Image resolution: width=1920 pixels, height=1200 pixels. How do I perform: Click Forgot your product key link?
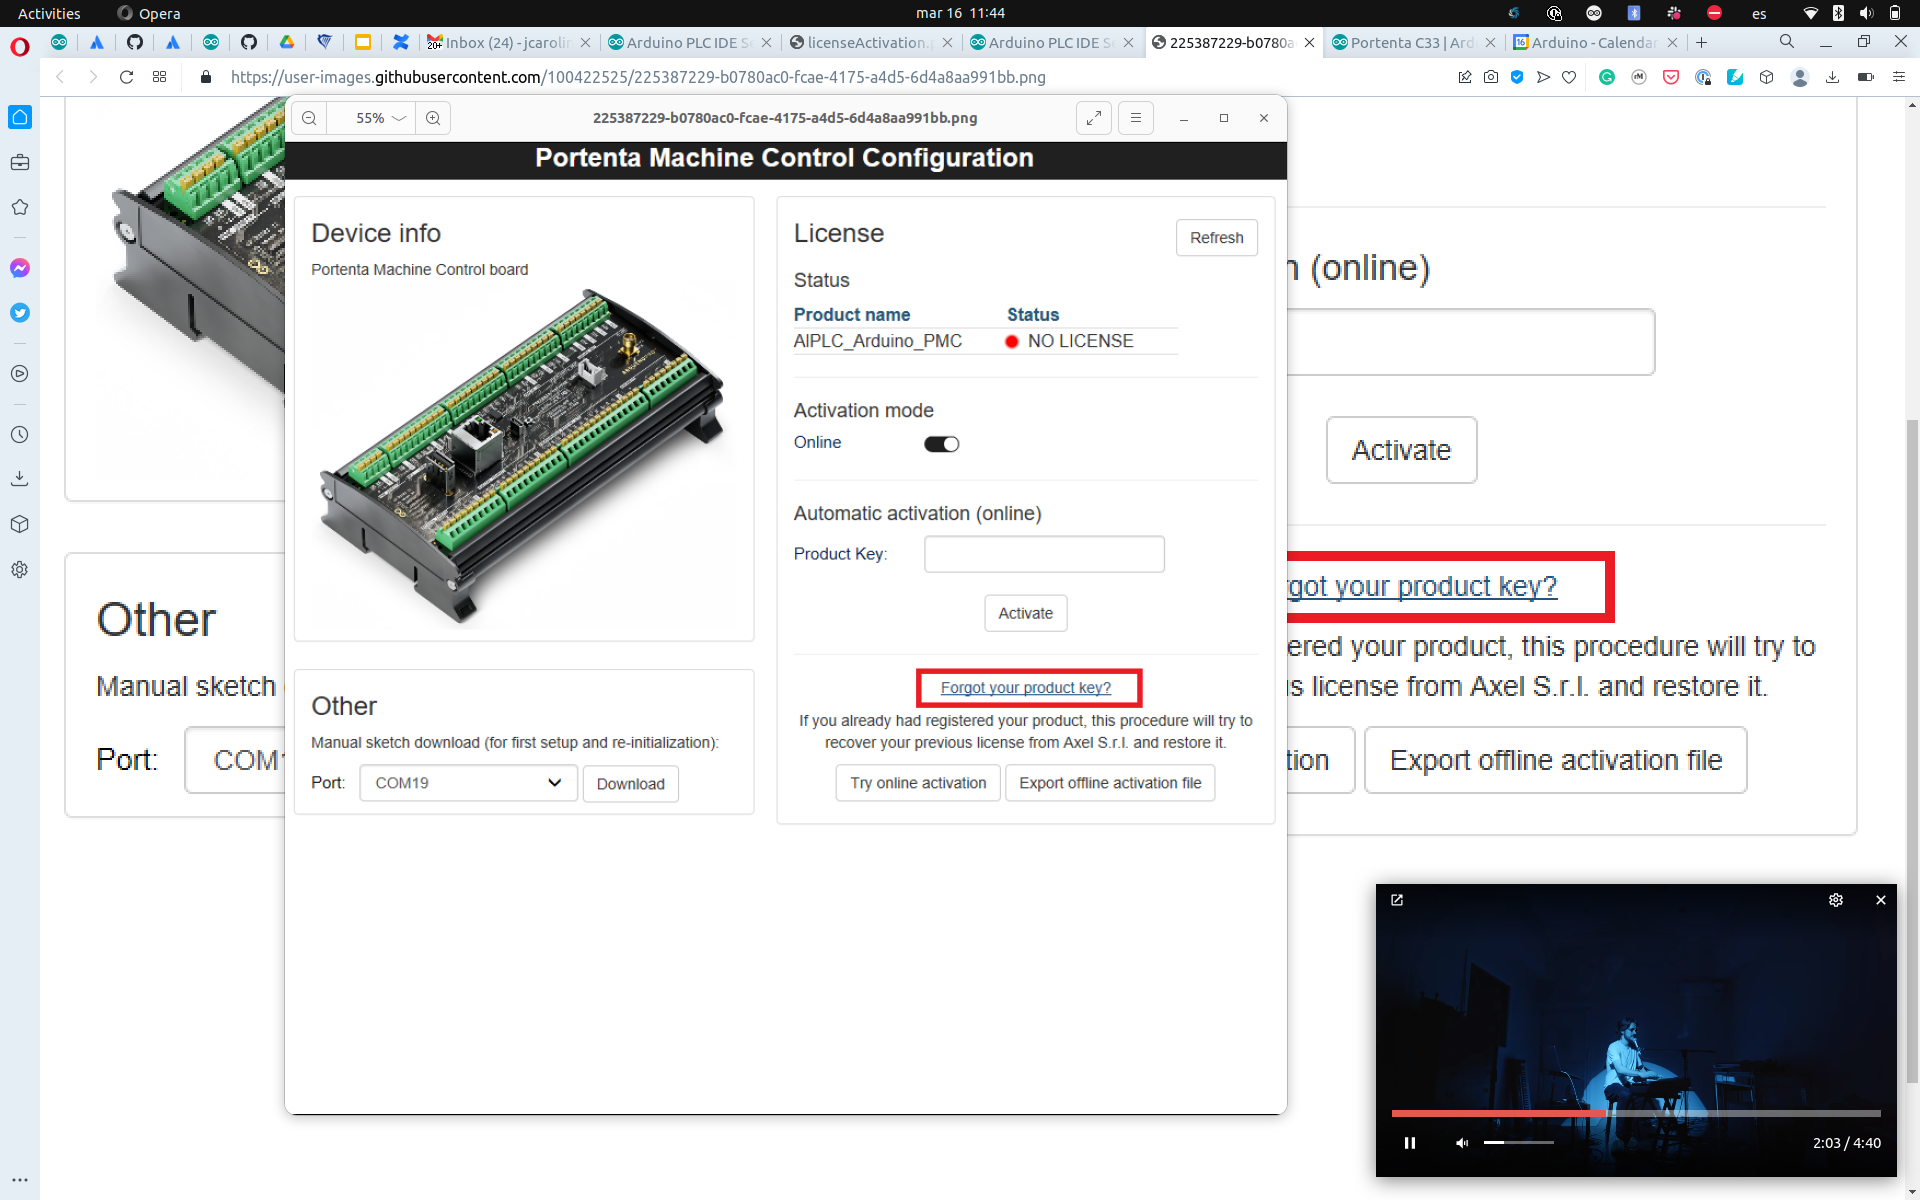point(1025,688)
